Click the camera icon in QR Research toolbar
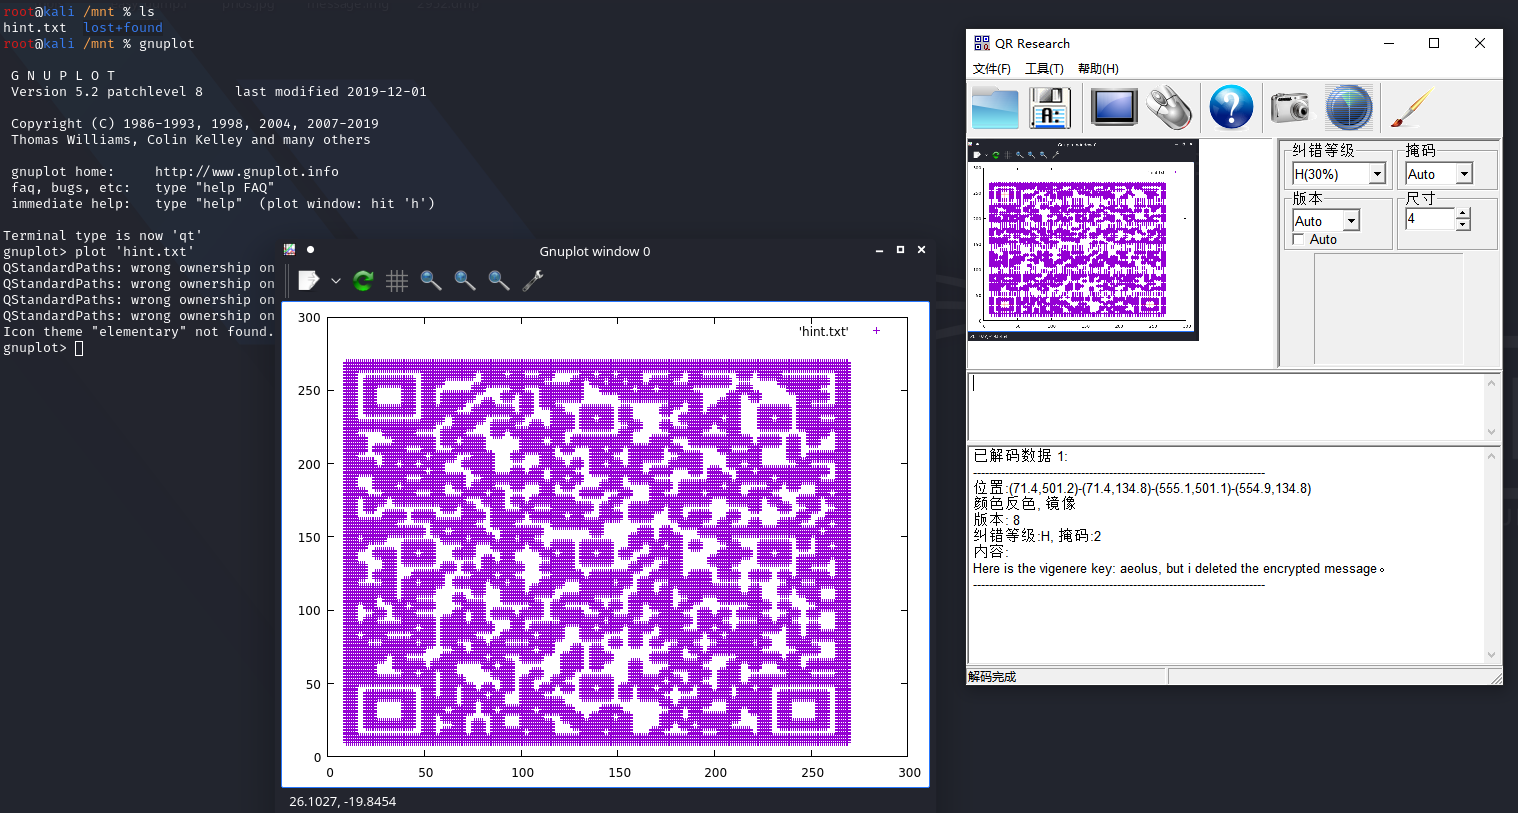The height and width of the screenshot is (813, 1518). [x=1290, y=106]
